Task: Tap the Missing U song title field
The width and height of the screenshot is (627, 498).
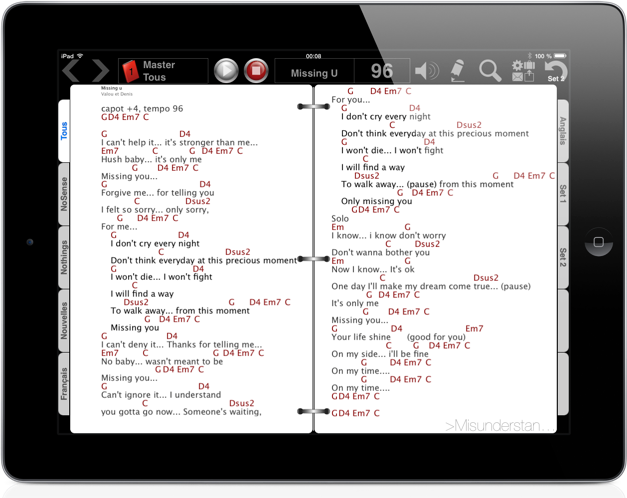Action: click(314, 73)
